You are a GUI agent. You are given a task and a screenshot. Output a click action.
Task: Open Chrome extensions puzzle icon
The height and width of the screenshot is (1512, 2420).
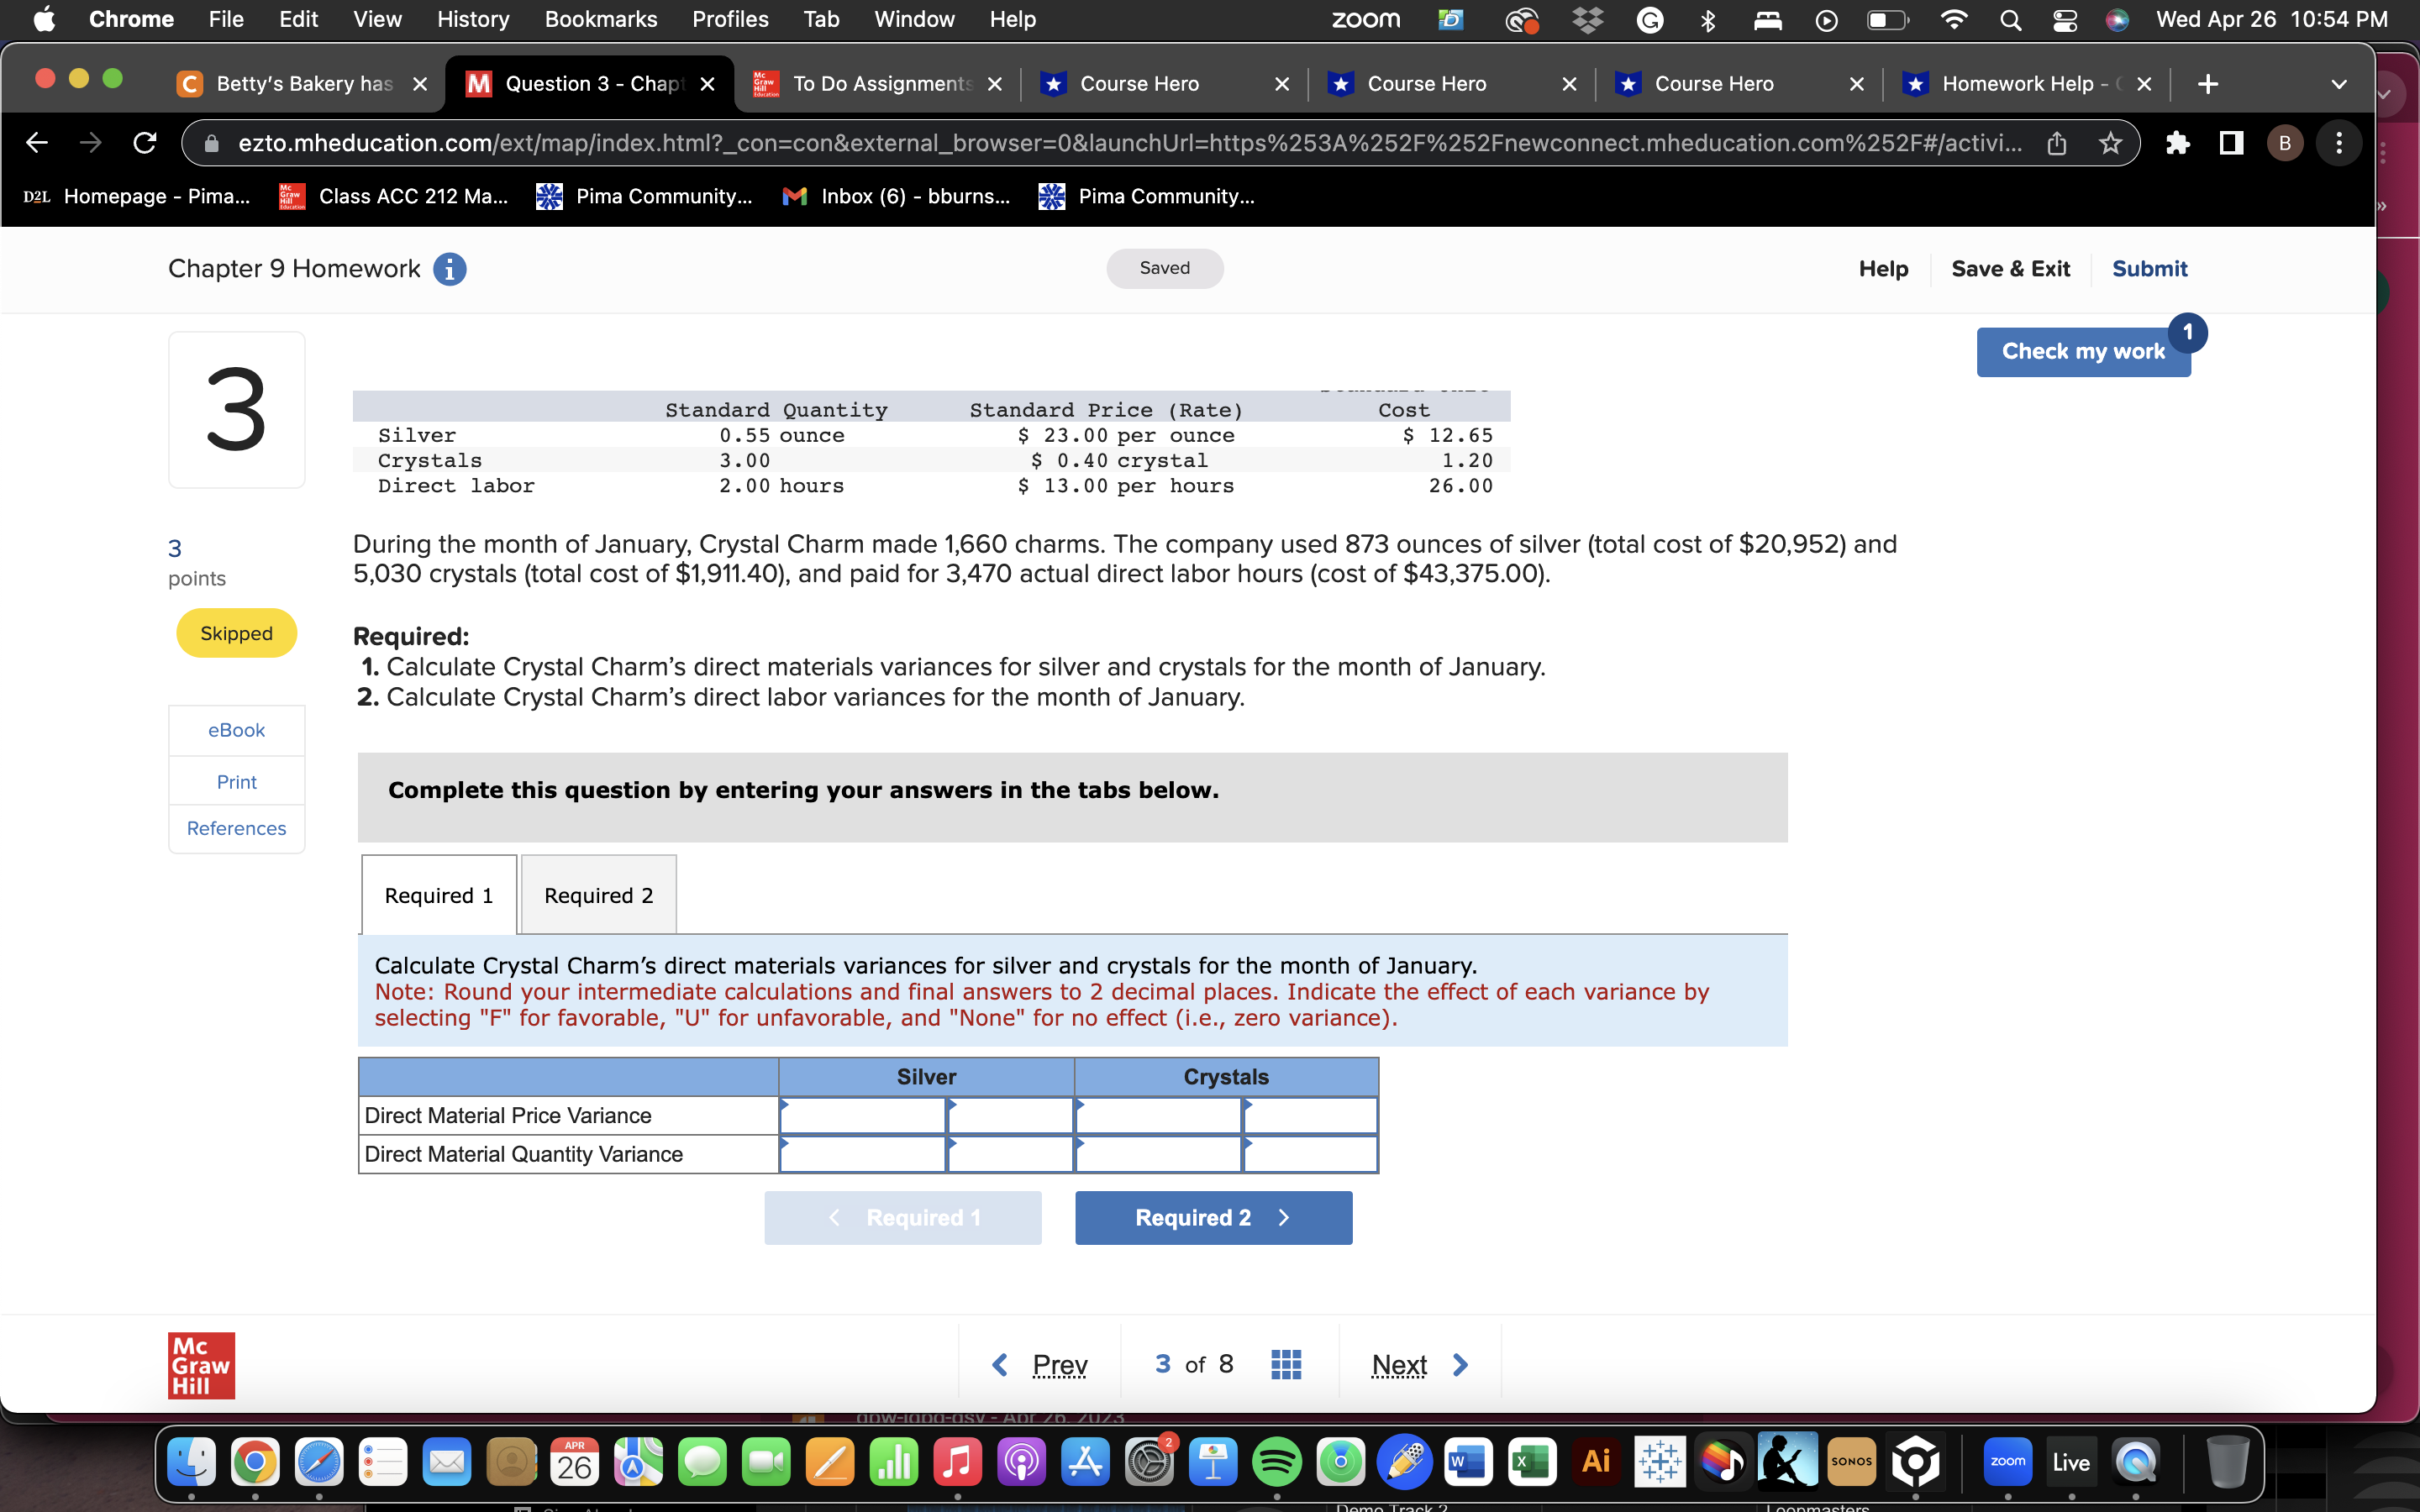click(2177, 143)
